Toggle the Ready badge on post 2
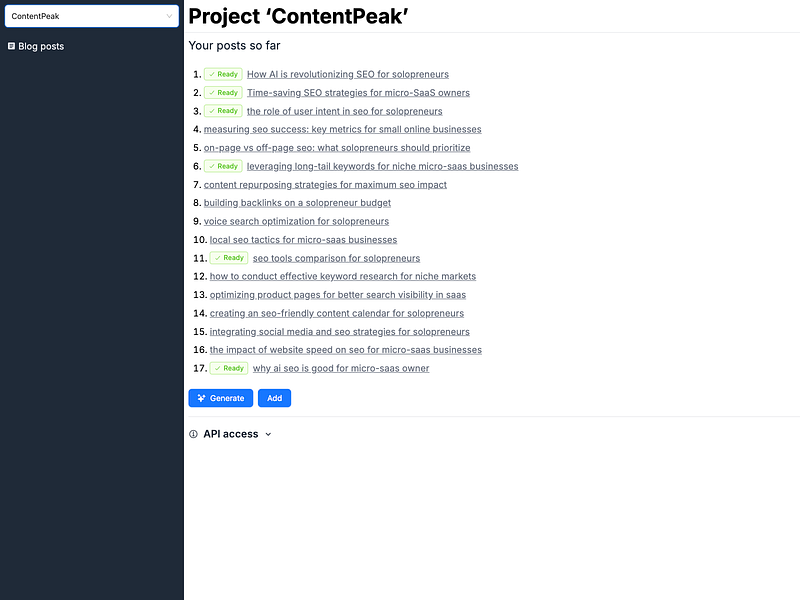 [222, 92]
